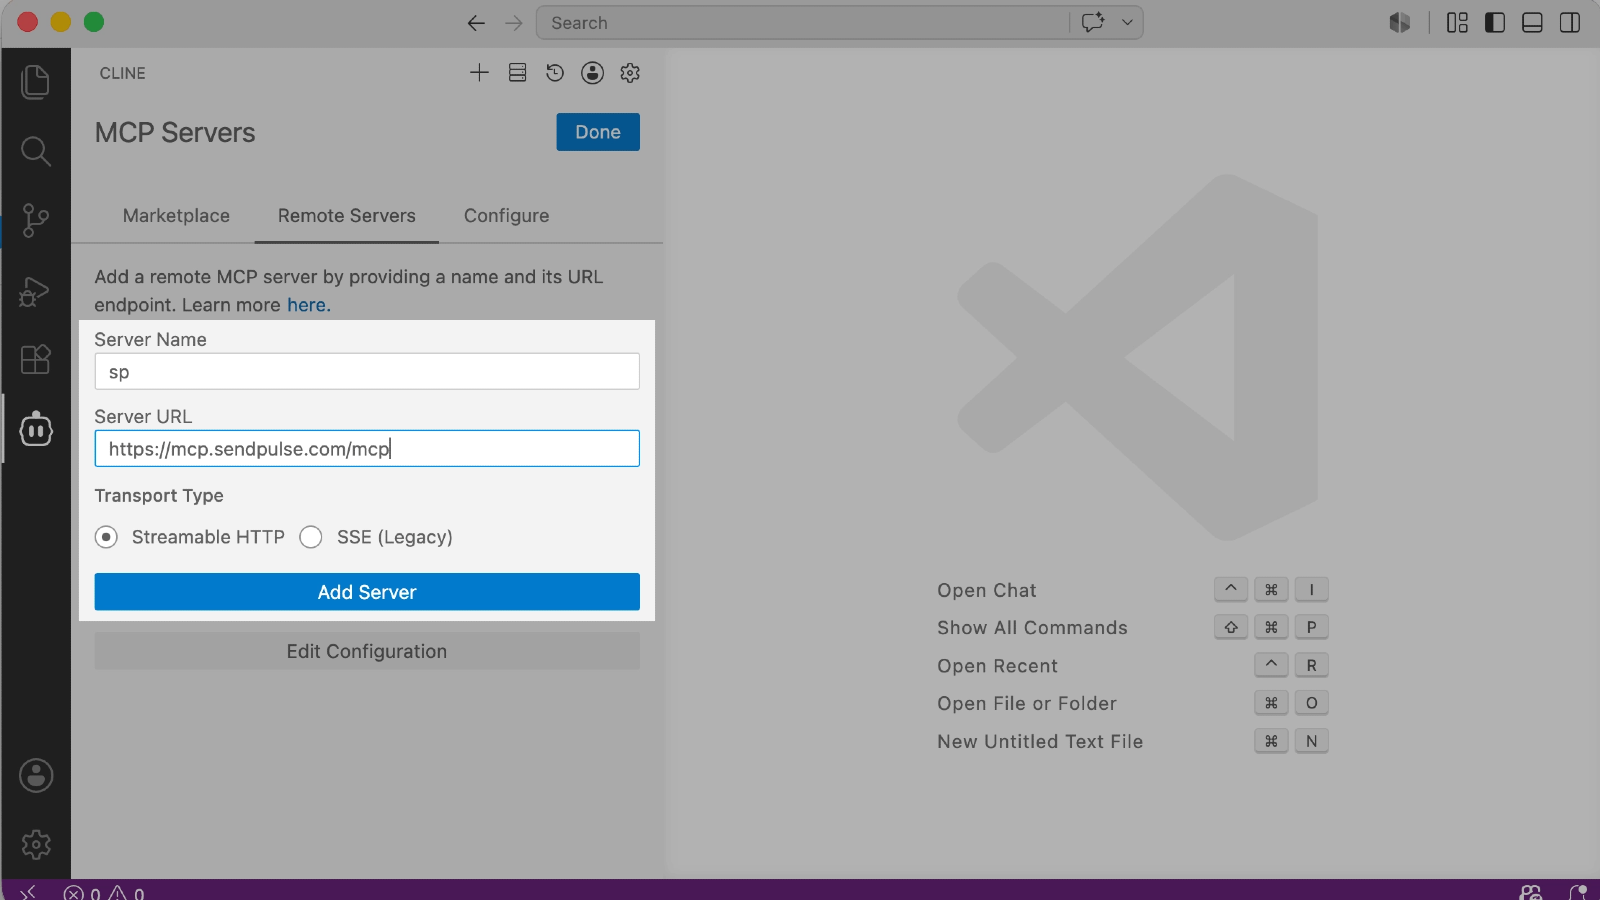Open the Source Control view
This screenshot has width=1600, height=900.
point(35,220)
